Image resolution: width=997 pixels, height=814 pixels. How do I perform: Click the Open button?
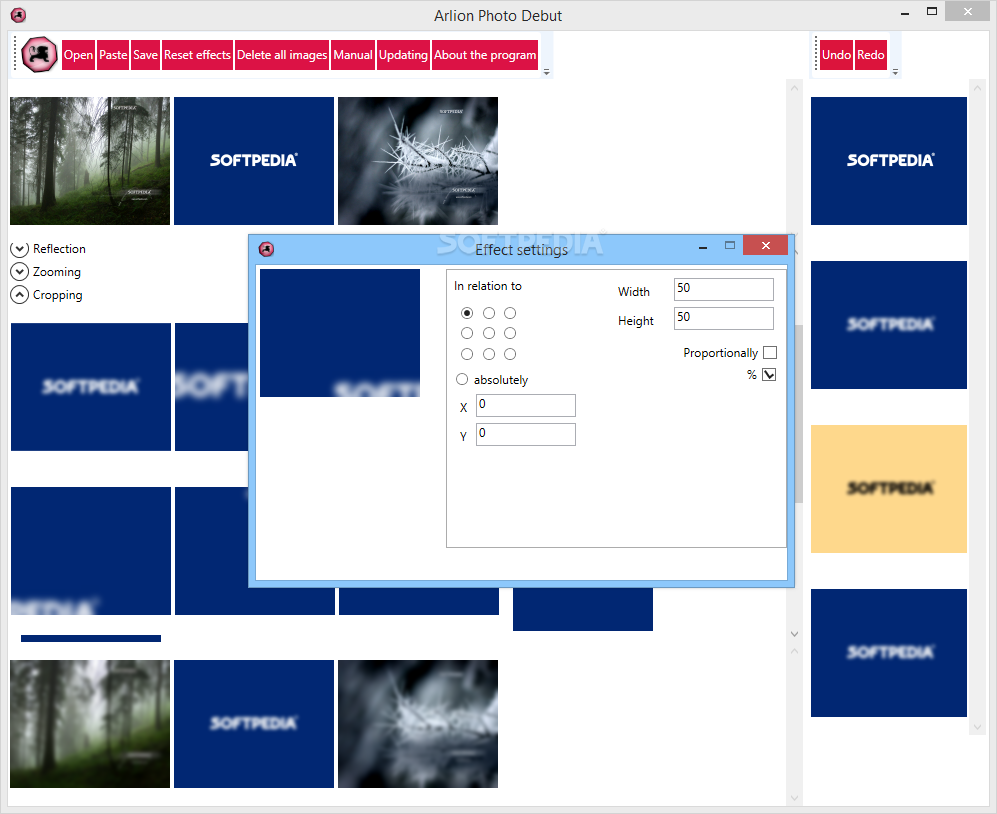click(78, 55)
